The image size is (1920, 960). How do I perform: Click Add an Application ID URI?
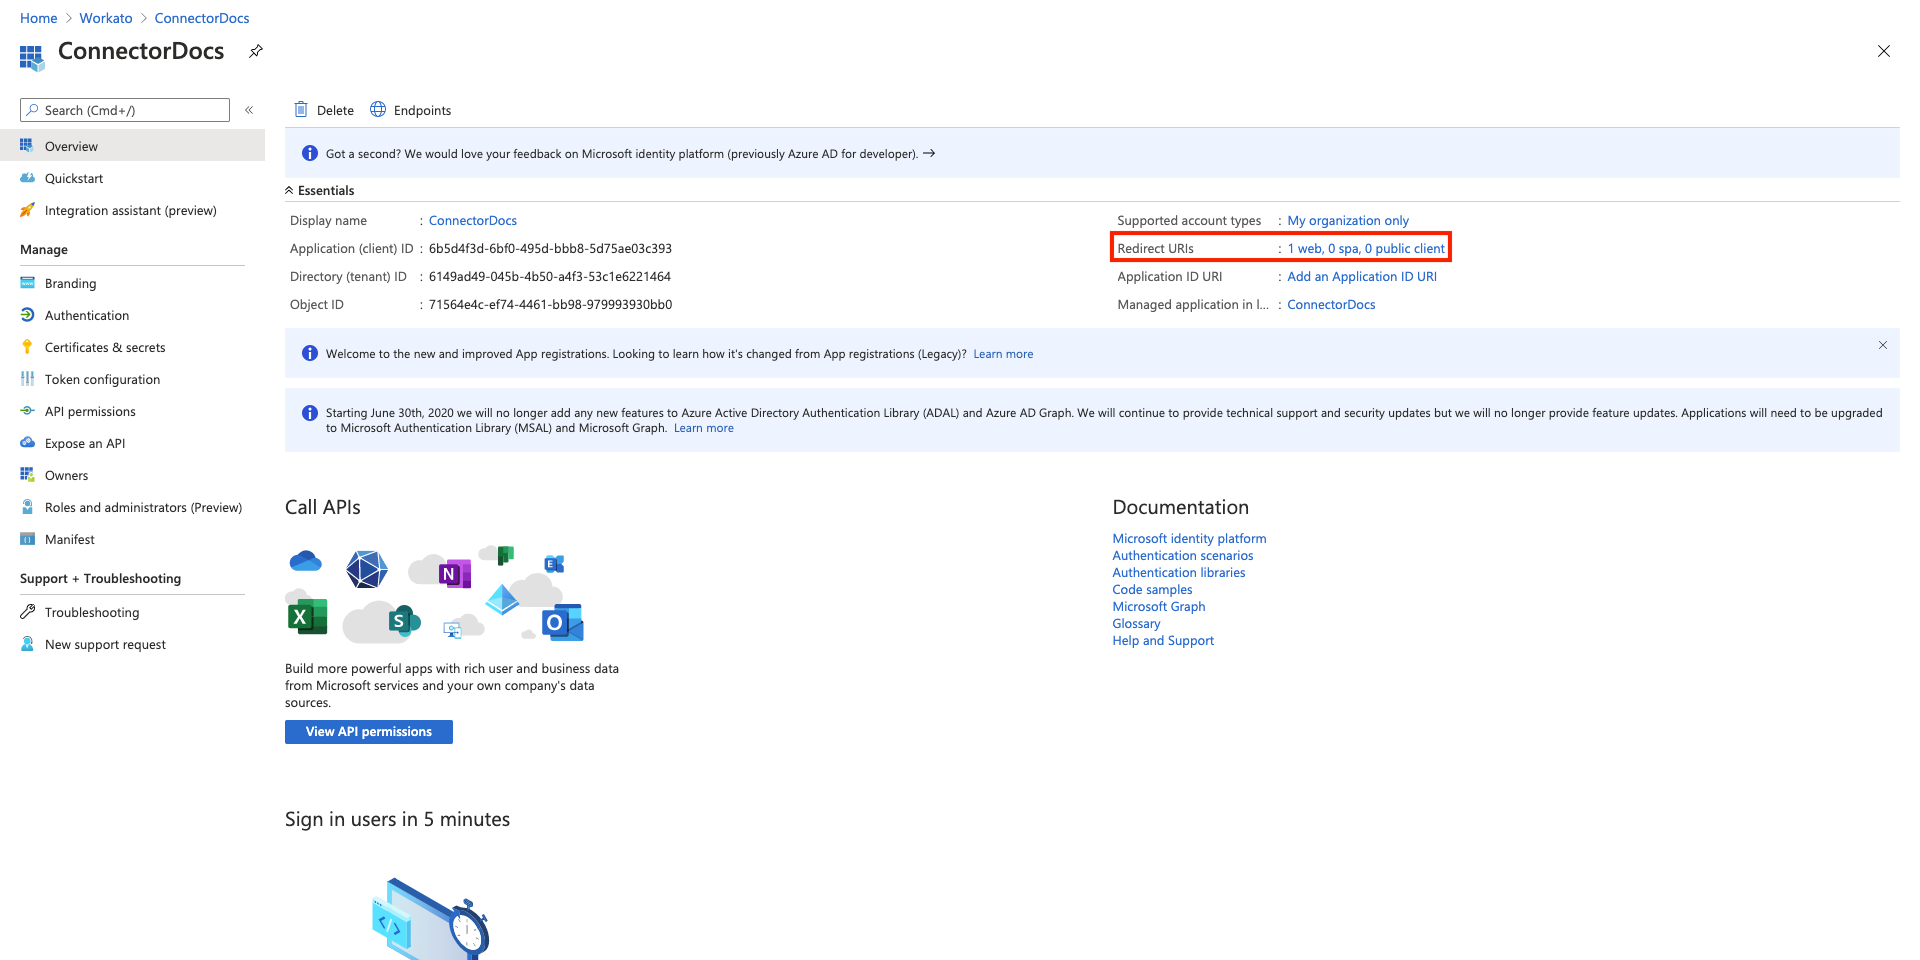tap(1361, 276)
